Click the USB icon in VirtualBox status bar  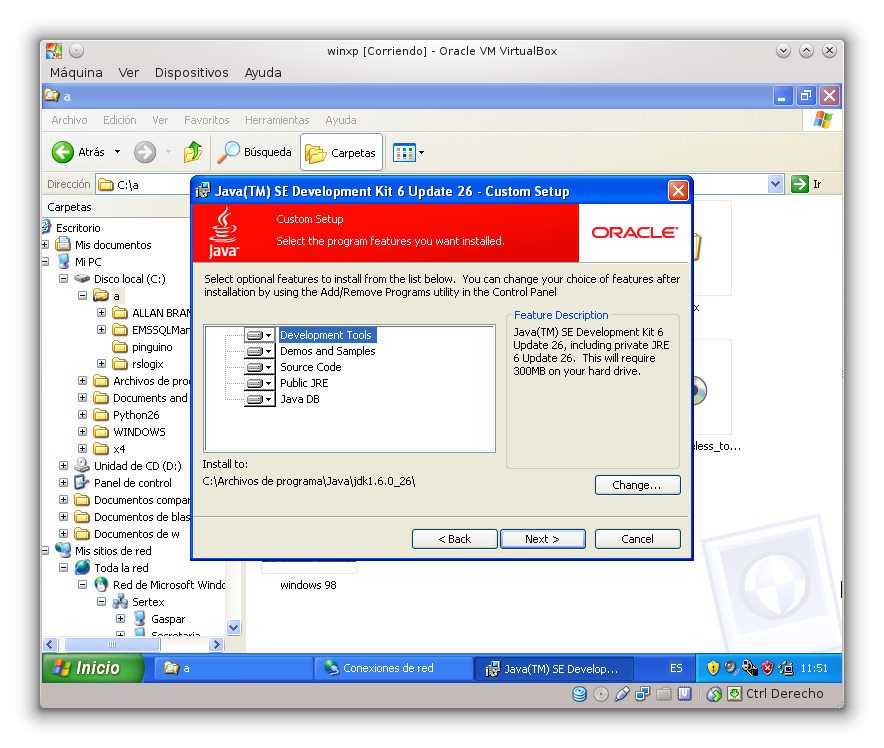click(x=621, y=693)
